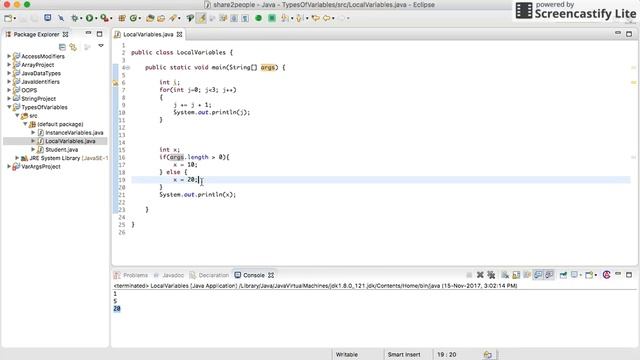Switch to LocalVariables.java editor tab
640x360 pixels.
[x=148, y=35]
